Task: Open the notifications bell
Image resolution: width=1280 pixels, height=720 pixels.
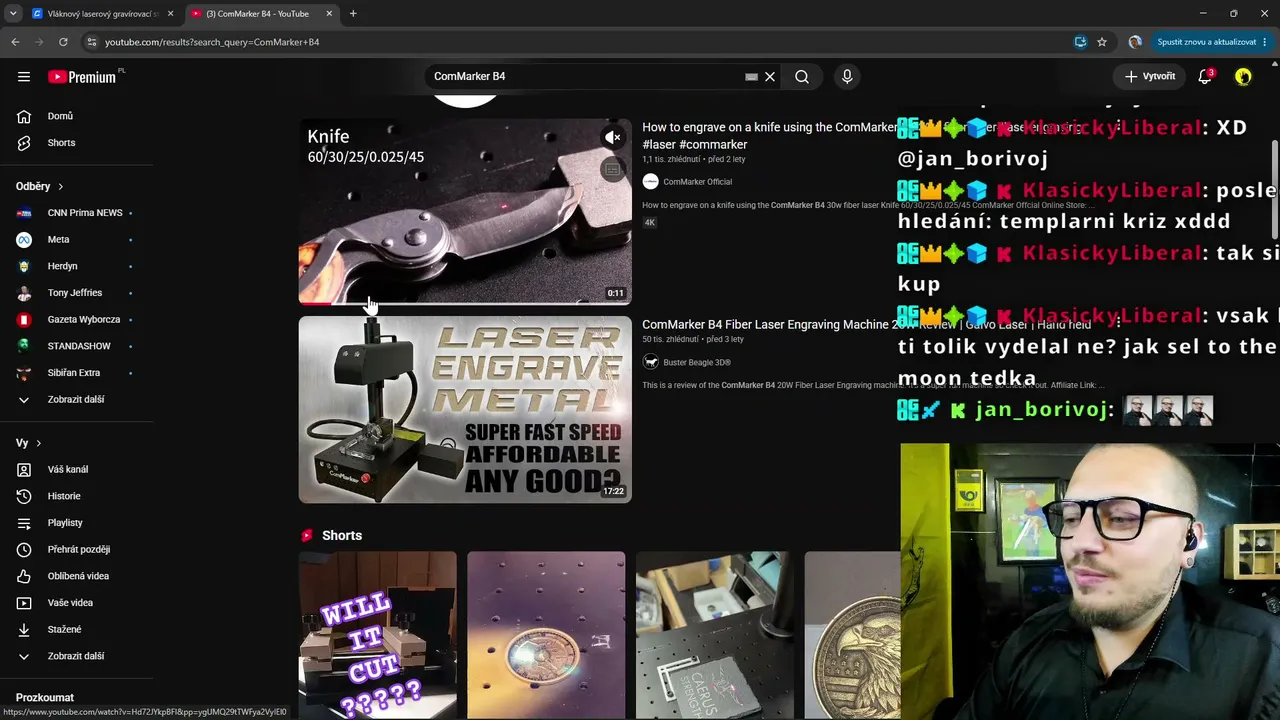Action: pos(1205,77)
